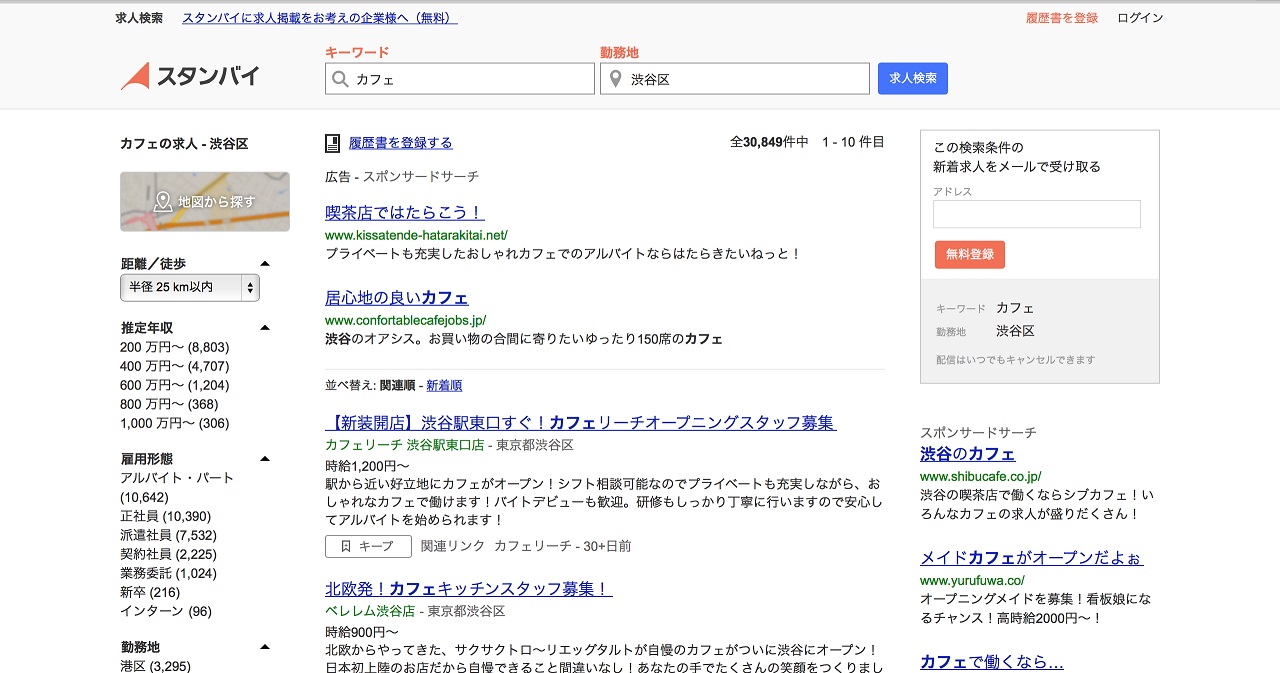Click the location pin icon in 勤務地 field
Image resolution: width=1280 pixels, height=673 pixels.
(616, 79)
